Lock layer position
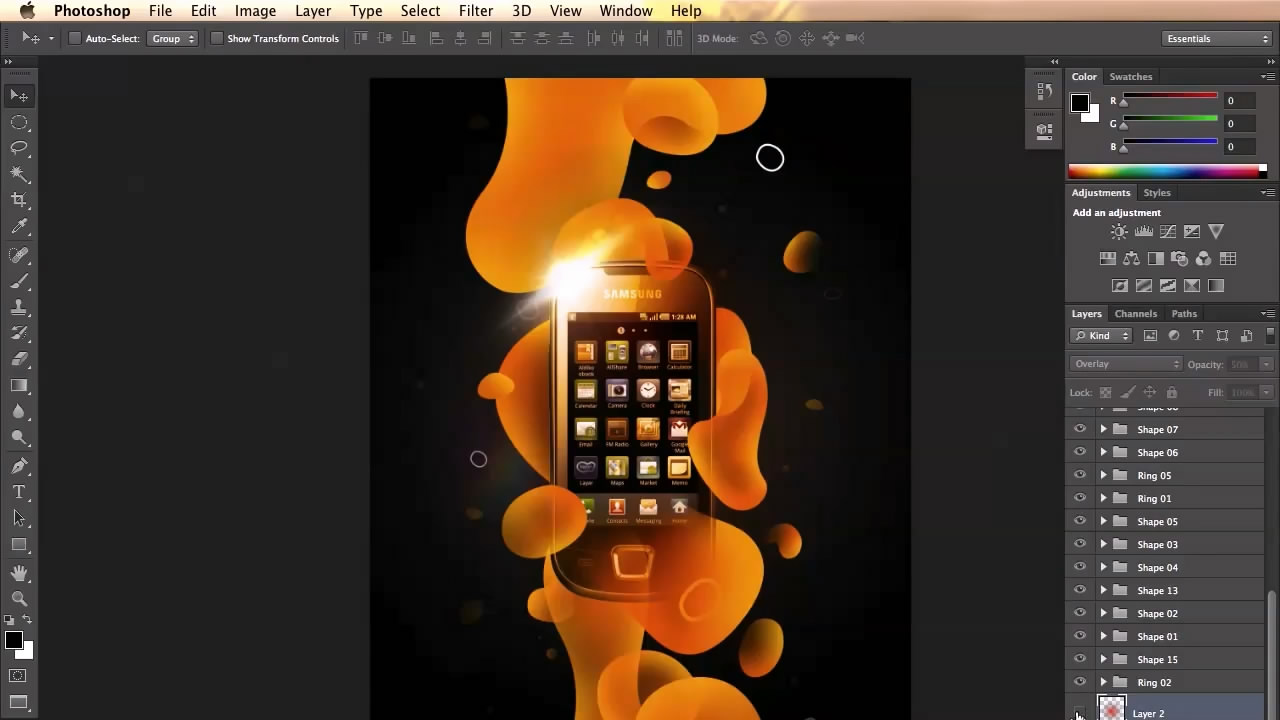 point(1150,393)
